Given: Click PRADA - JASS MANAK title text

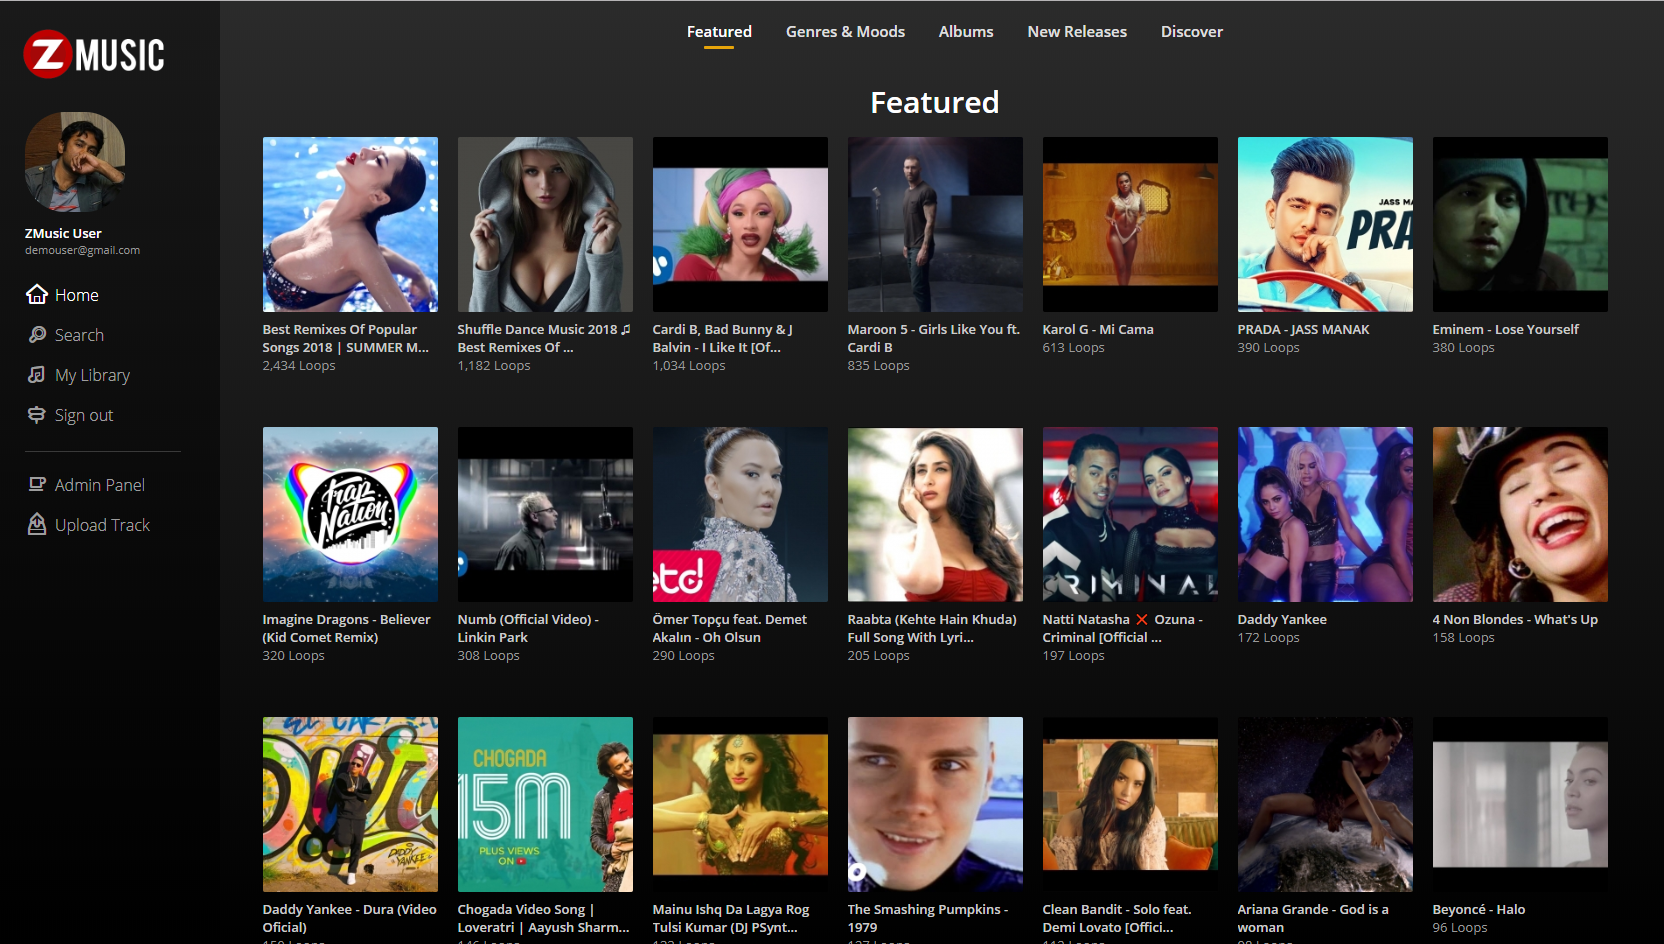Looking at the screenshot, I should 1303,329.
